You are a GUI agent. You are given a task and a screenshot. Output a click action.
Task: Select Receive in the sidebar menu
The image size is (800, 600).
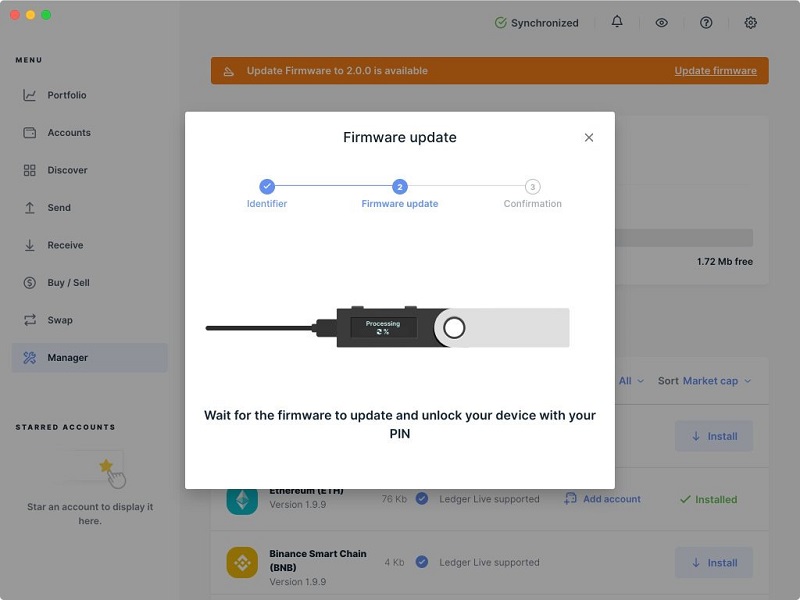click(x=89, y=245)
